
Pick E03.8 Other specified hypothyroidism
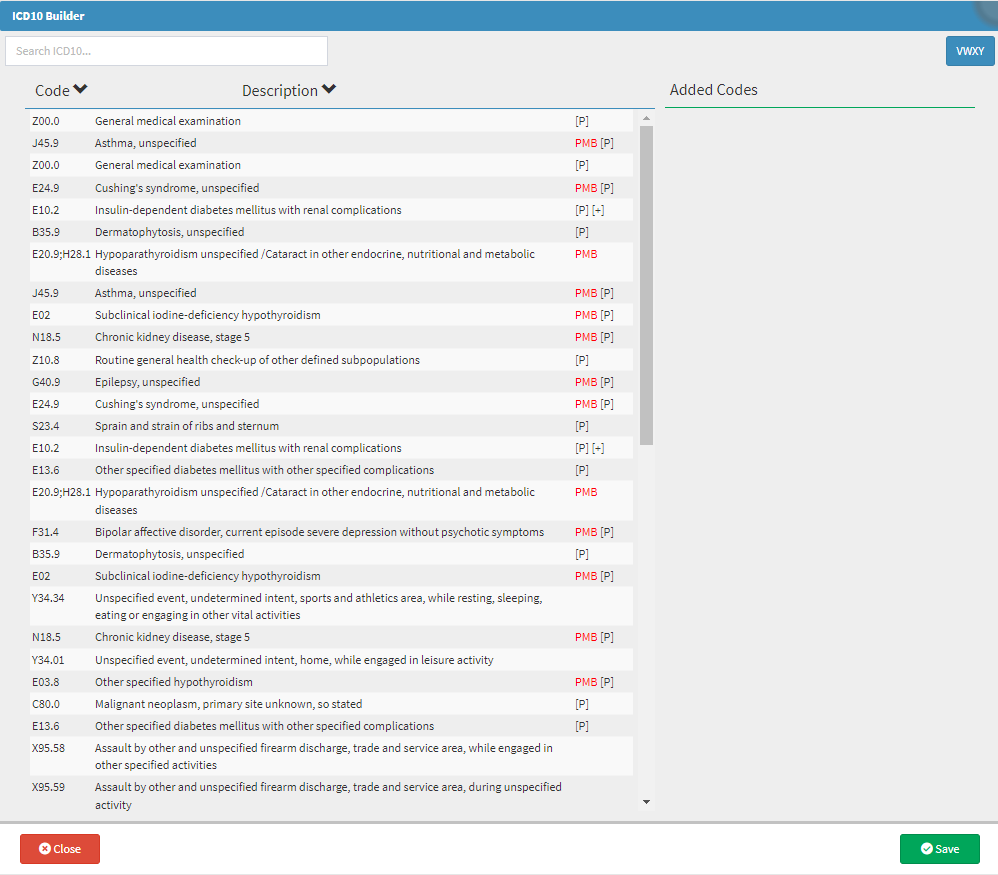click(x=173, y=682)
